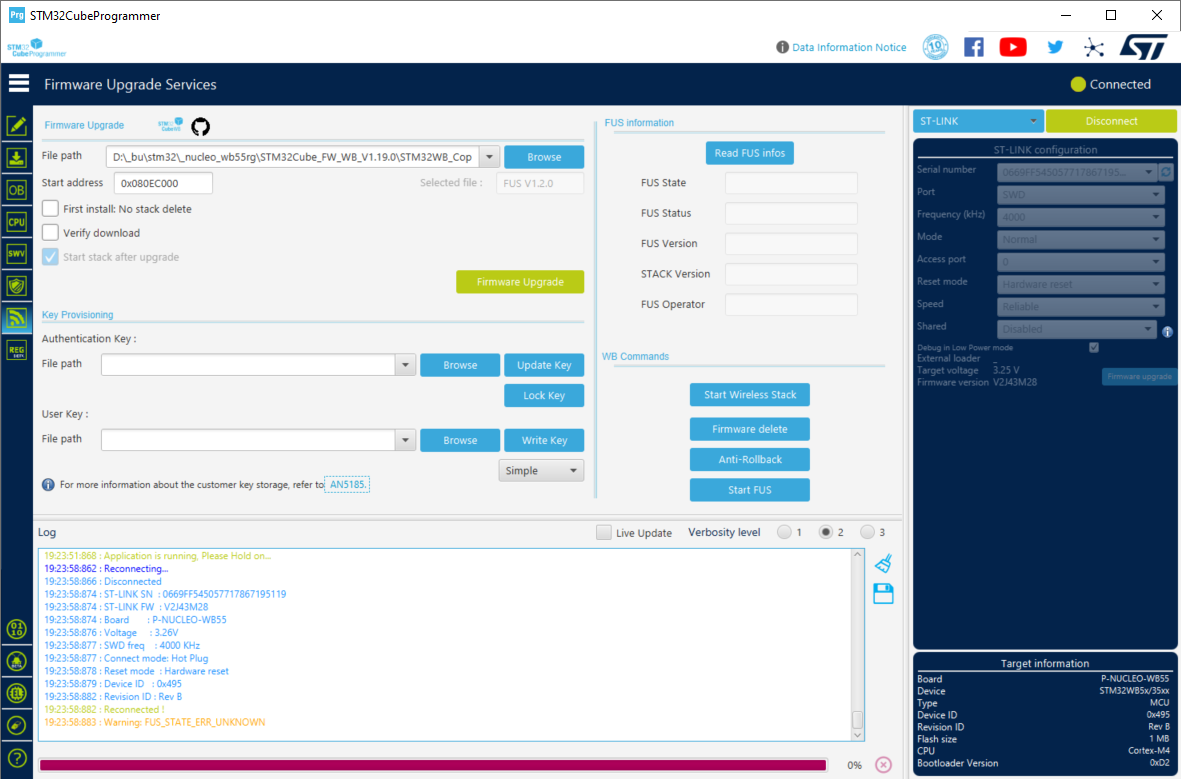
Task: Open the hamburger main menu
Action: pos(19,84)
